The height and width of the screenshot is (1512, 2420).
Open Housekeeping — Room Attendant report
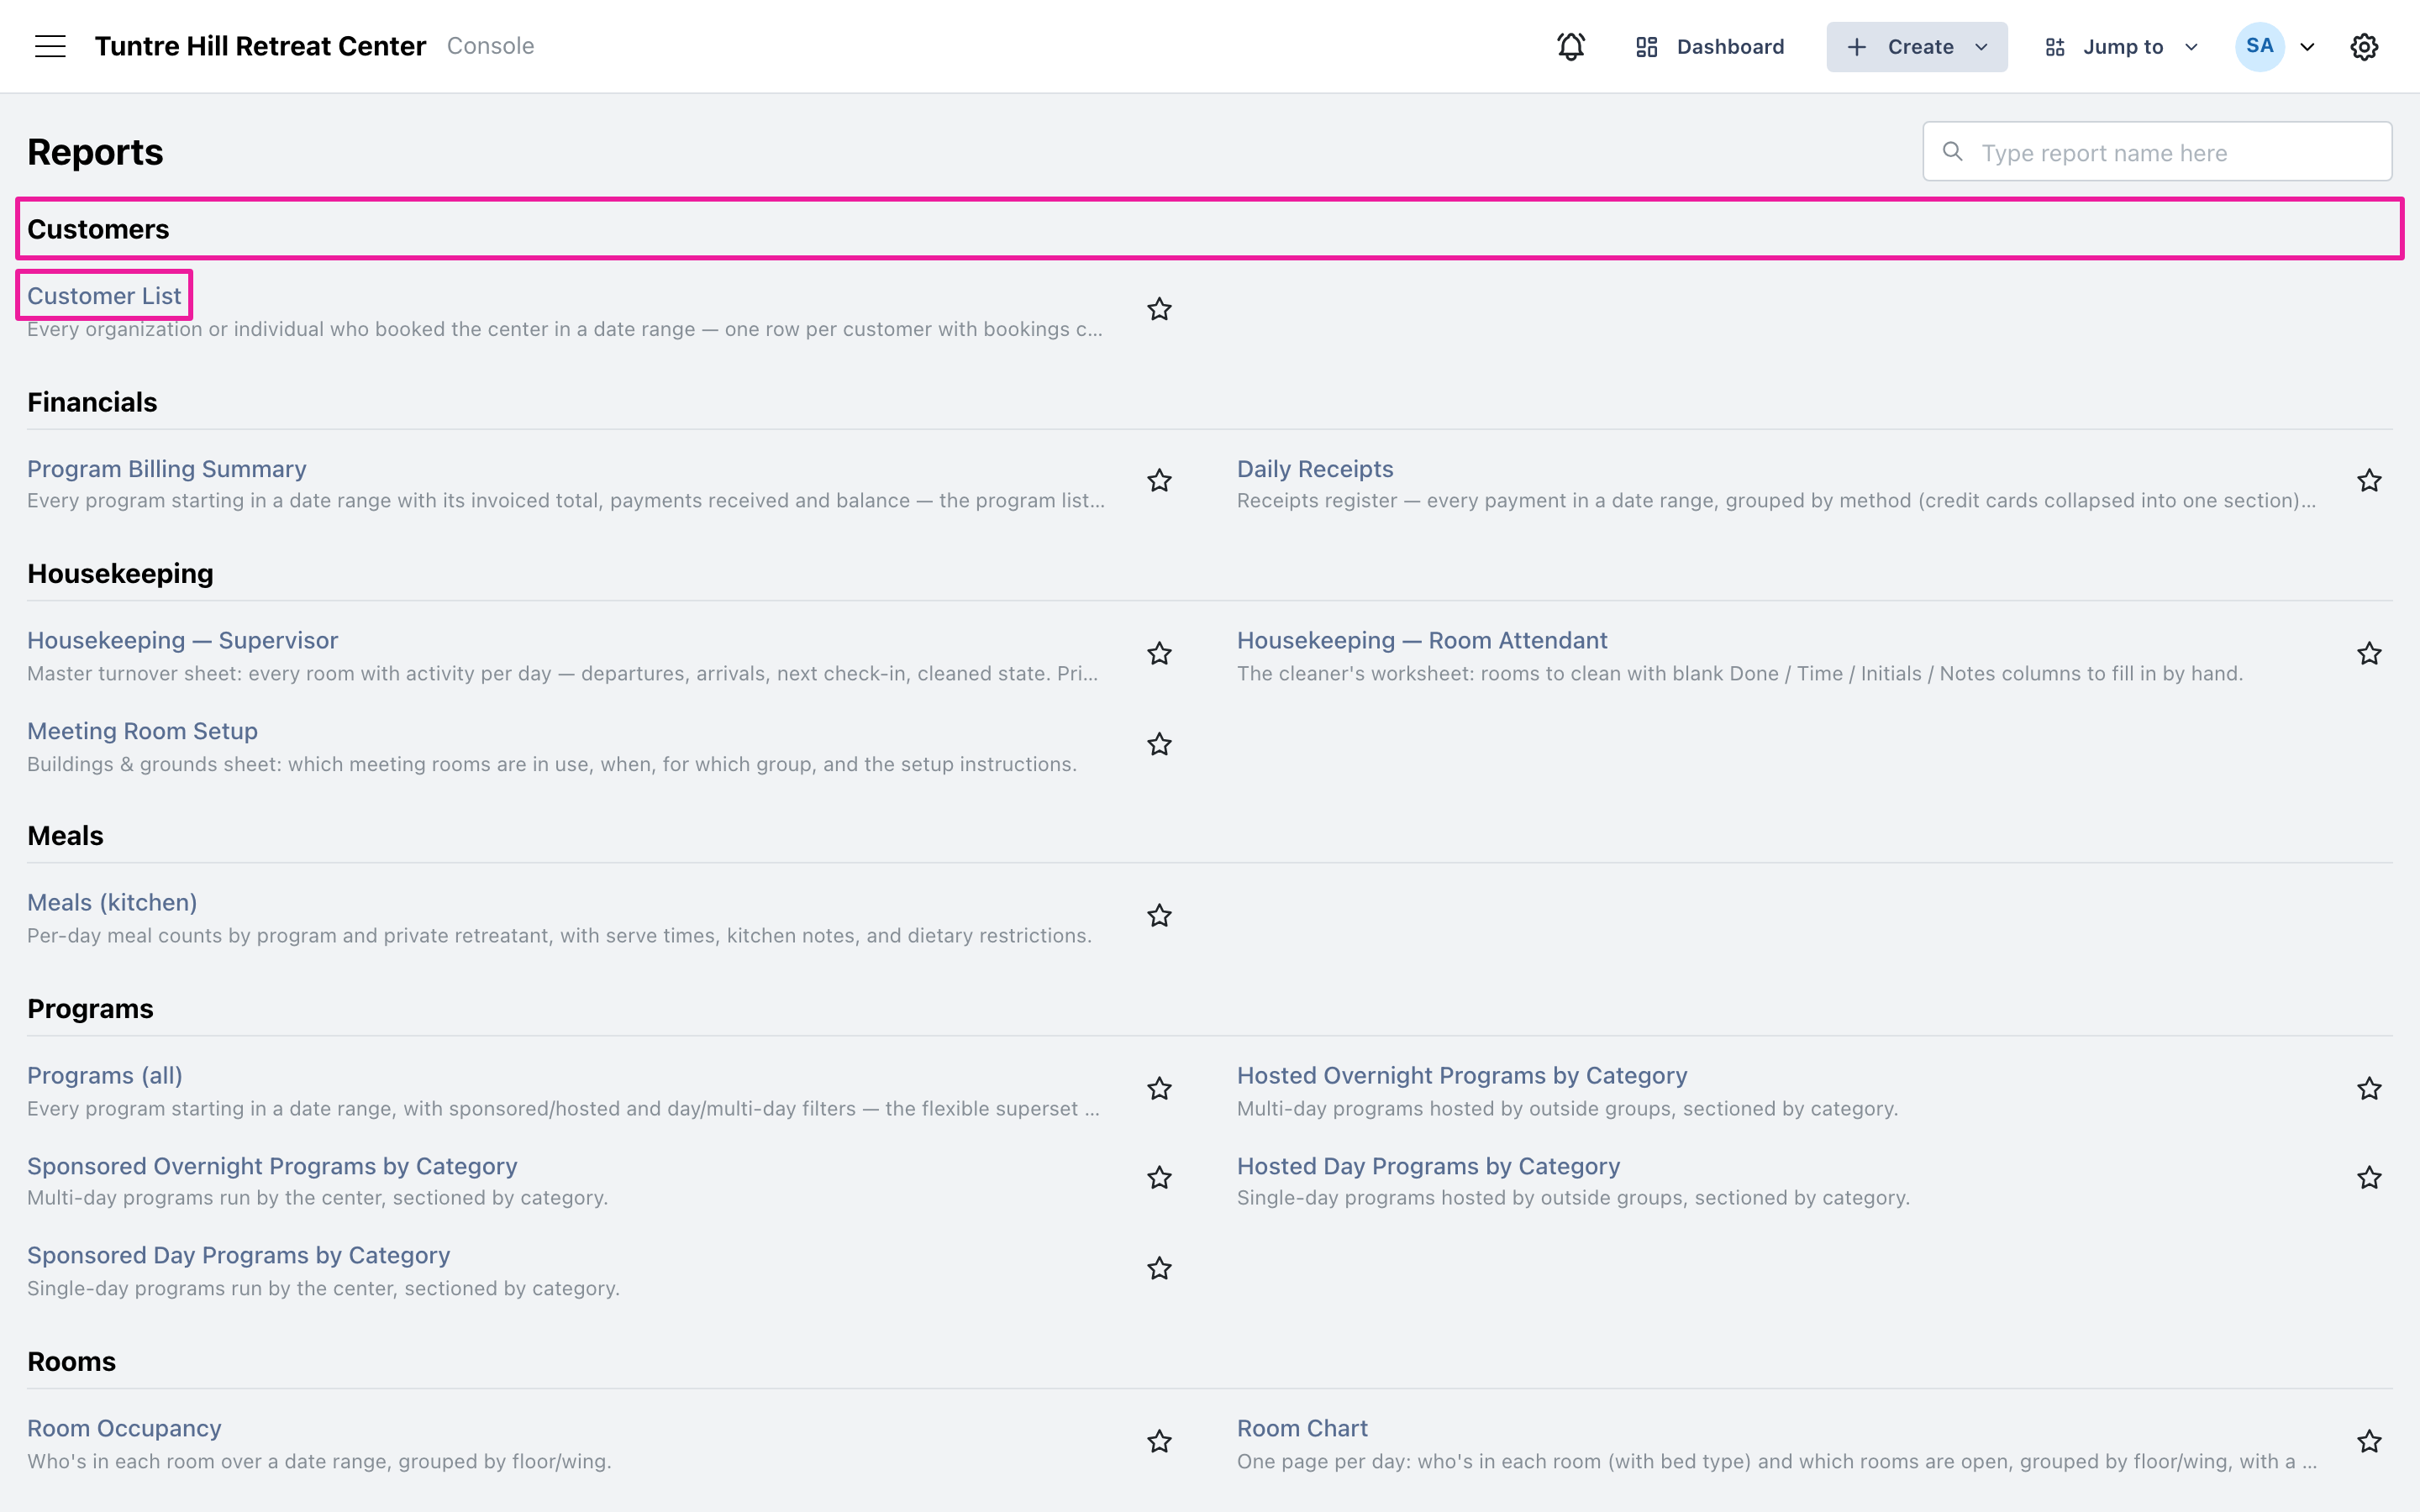pyautogui.click(x=1421, y=640)
